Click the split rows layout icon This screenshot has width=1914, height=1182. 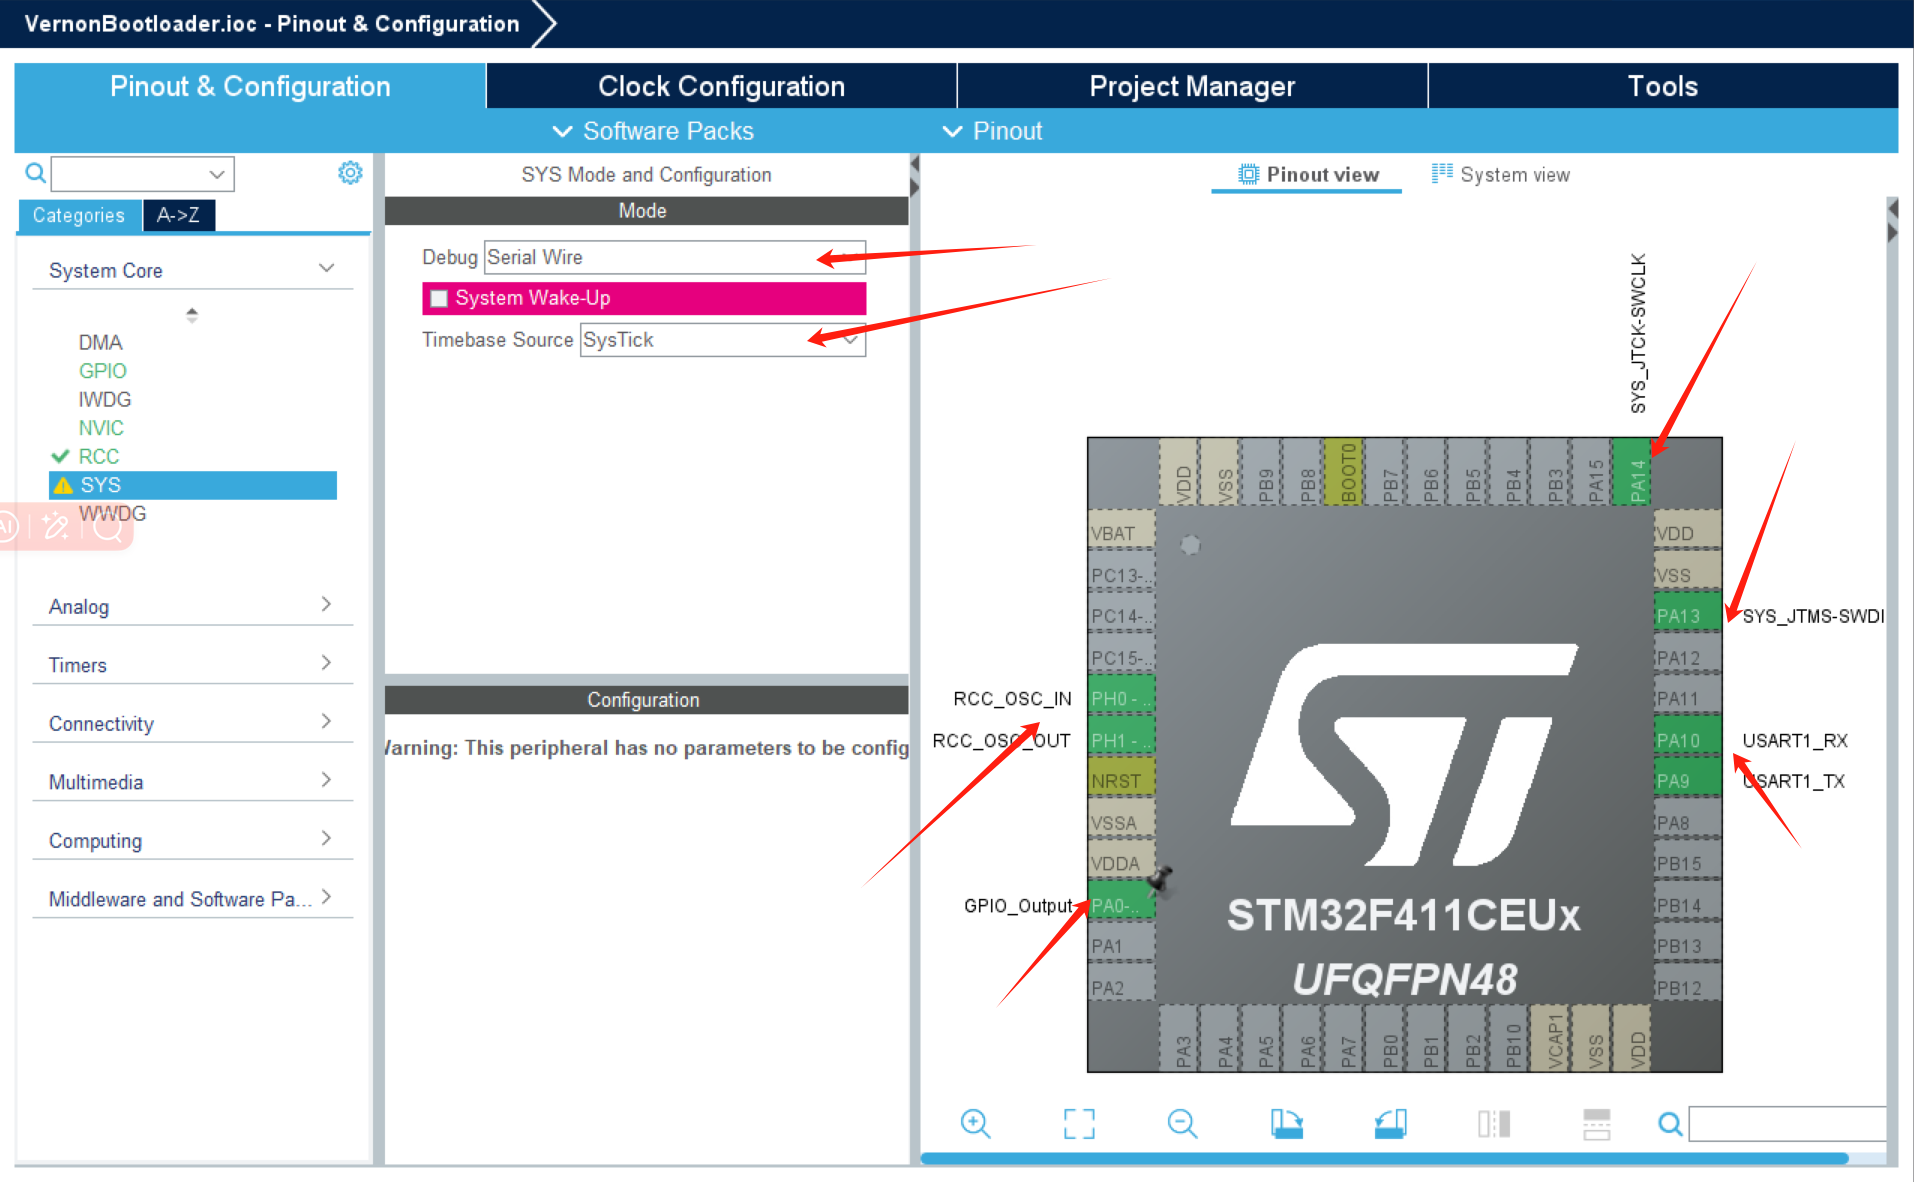click(x=1597, y=1124)
